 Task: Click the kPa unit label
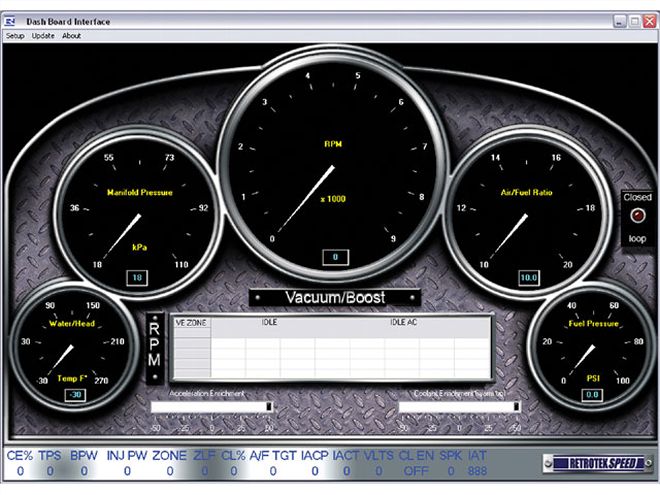(x=140, y=247)
